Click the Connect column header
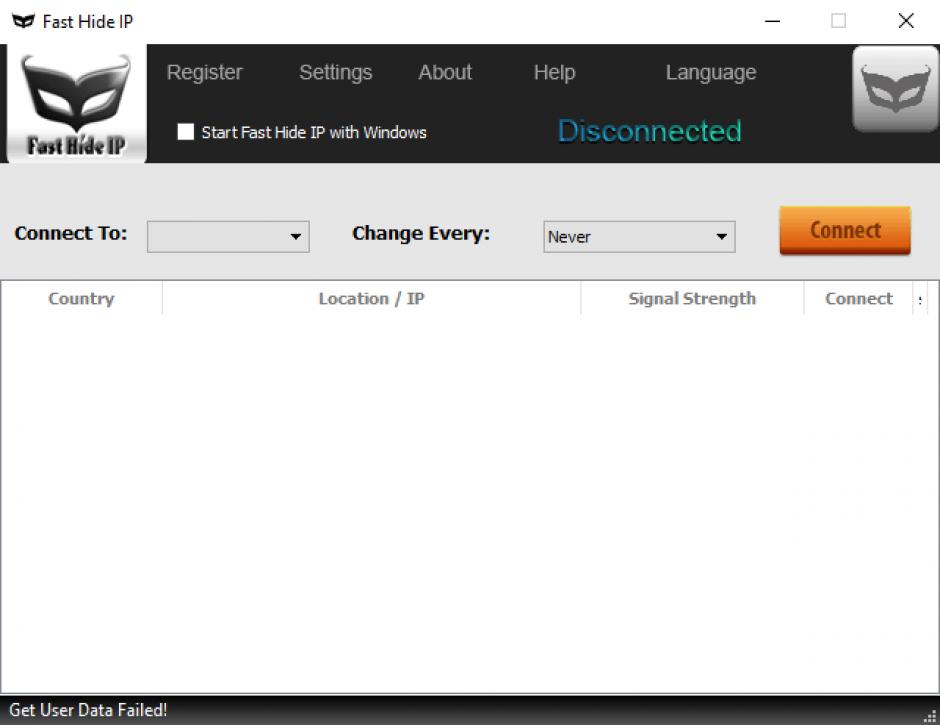940x725 pixels. pos(858,299)
